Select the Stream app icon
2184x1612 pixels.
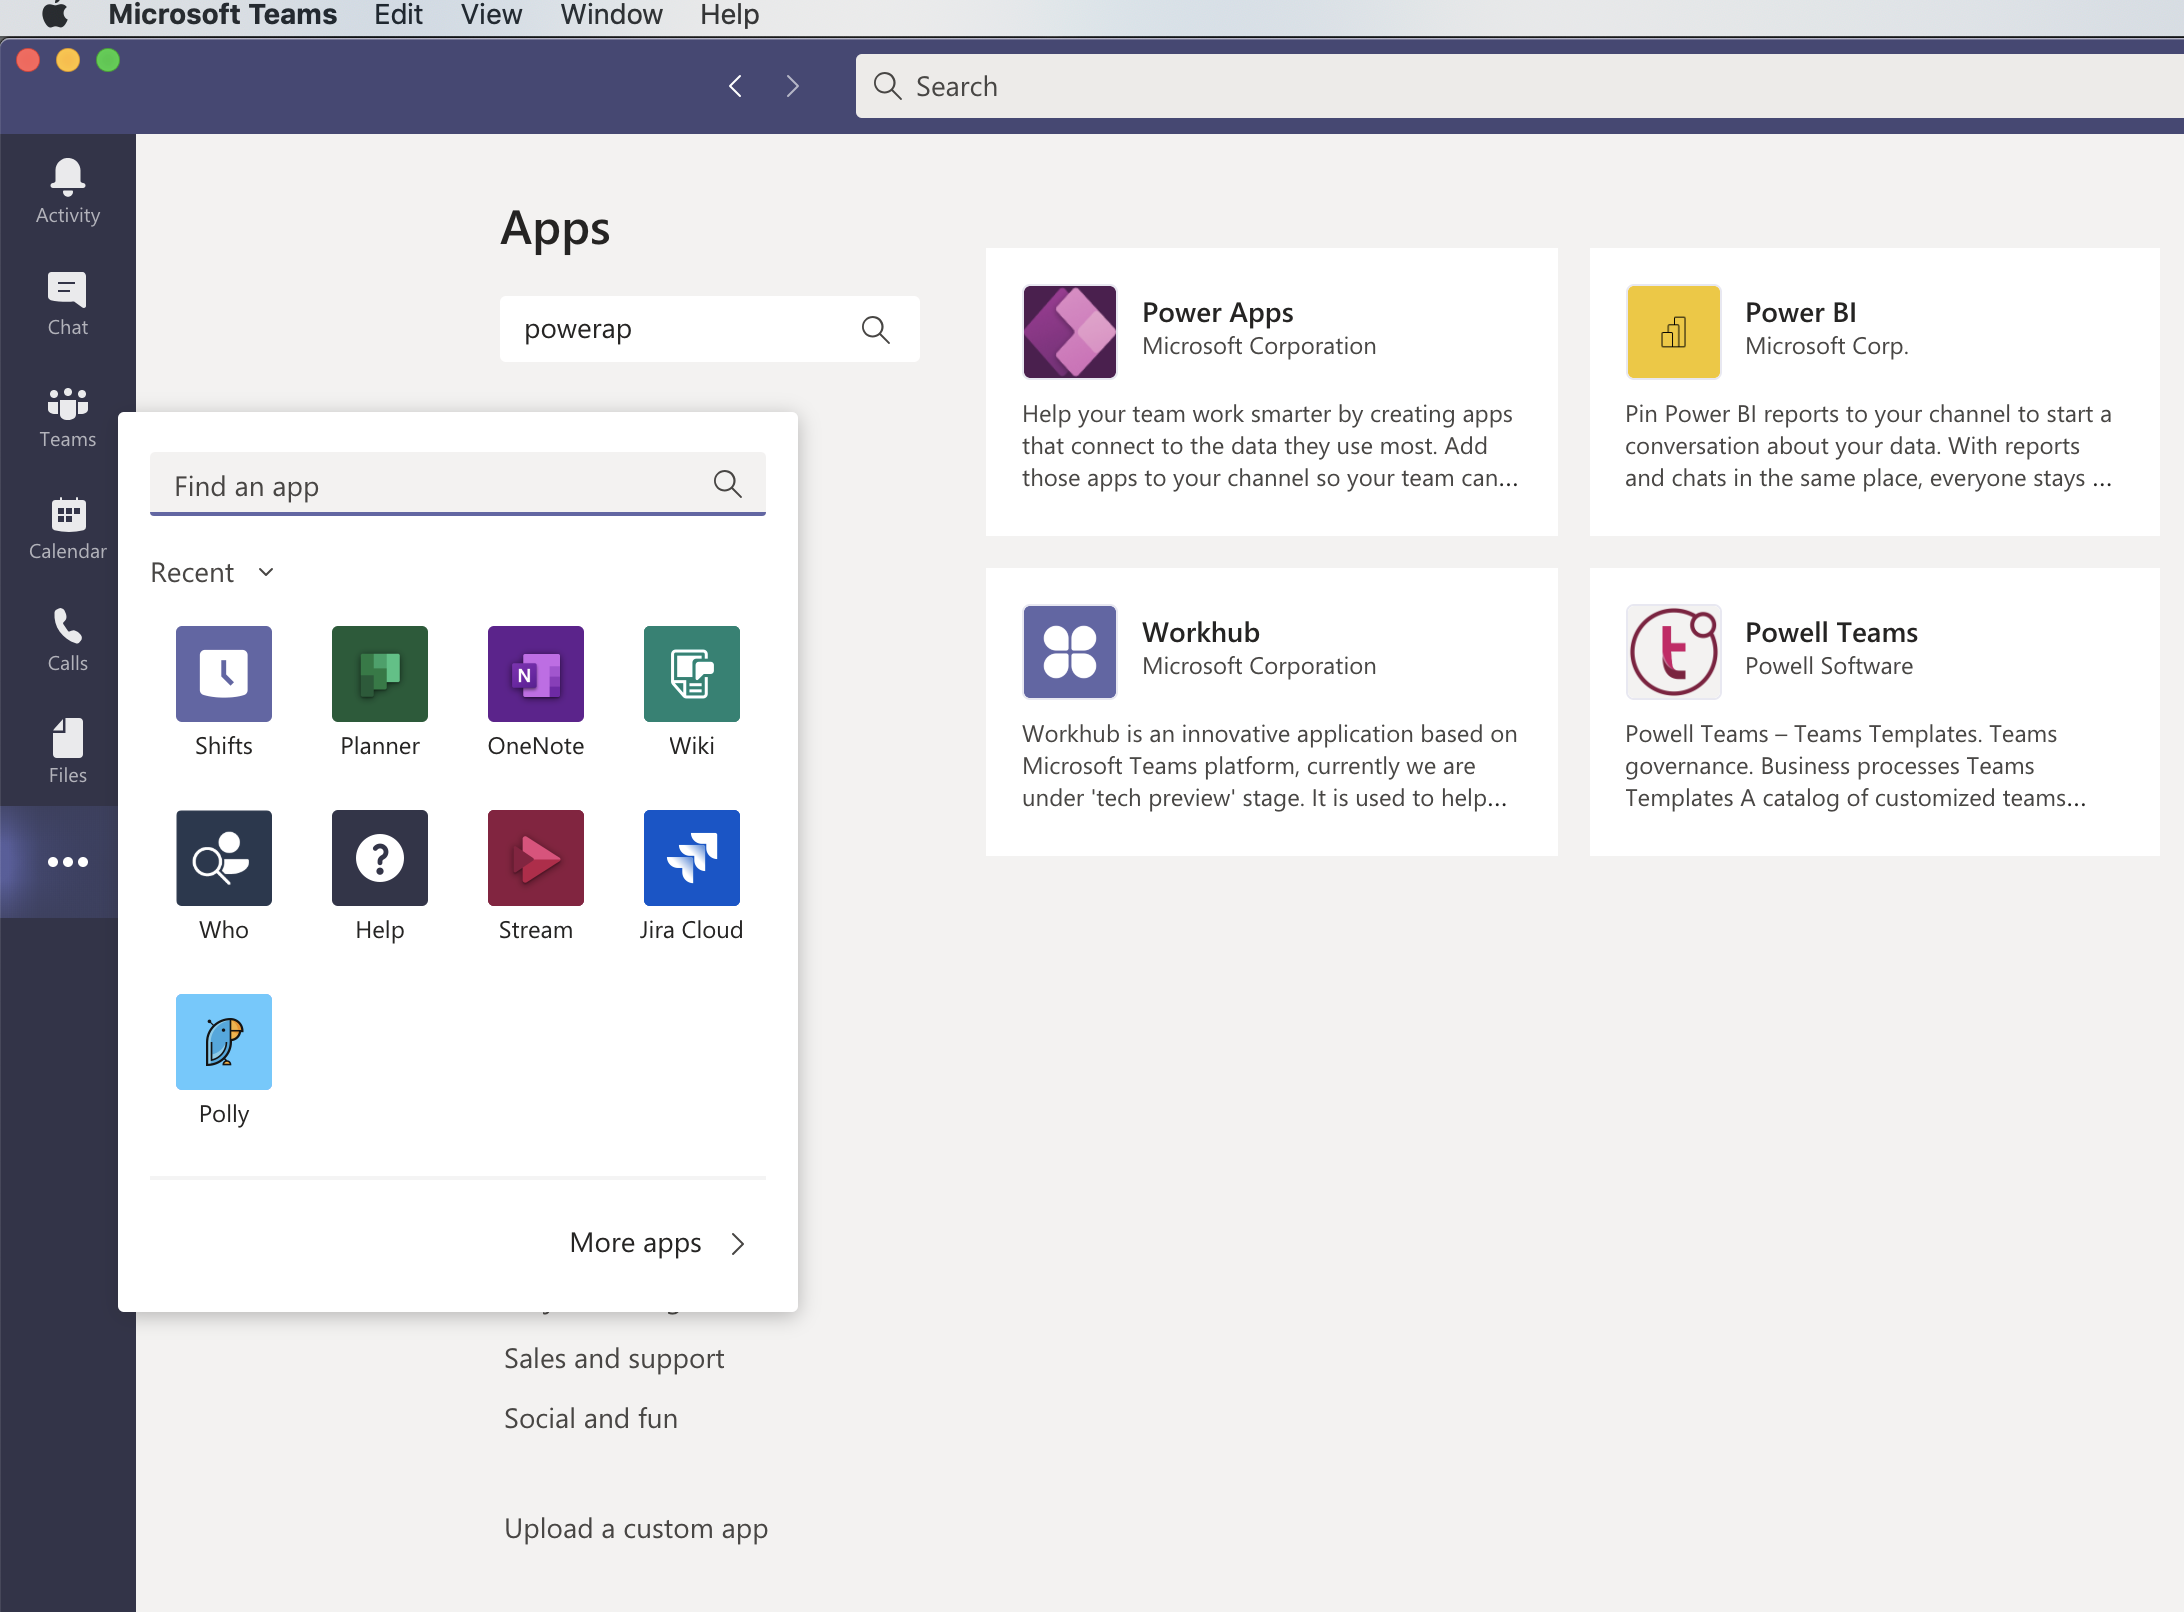click(x=535, y=858)
